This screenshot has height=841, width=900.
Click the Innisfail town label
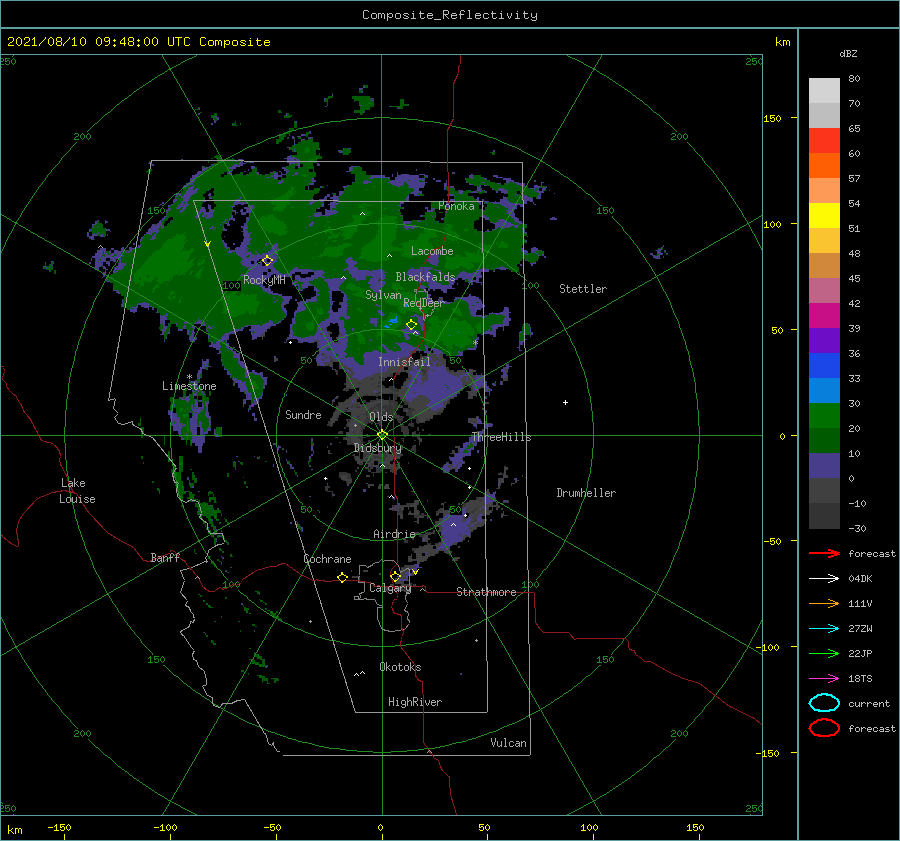coord(404,362)
